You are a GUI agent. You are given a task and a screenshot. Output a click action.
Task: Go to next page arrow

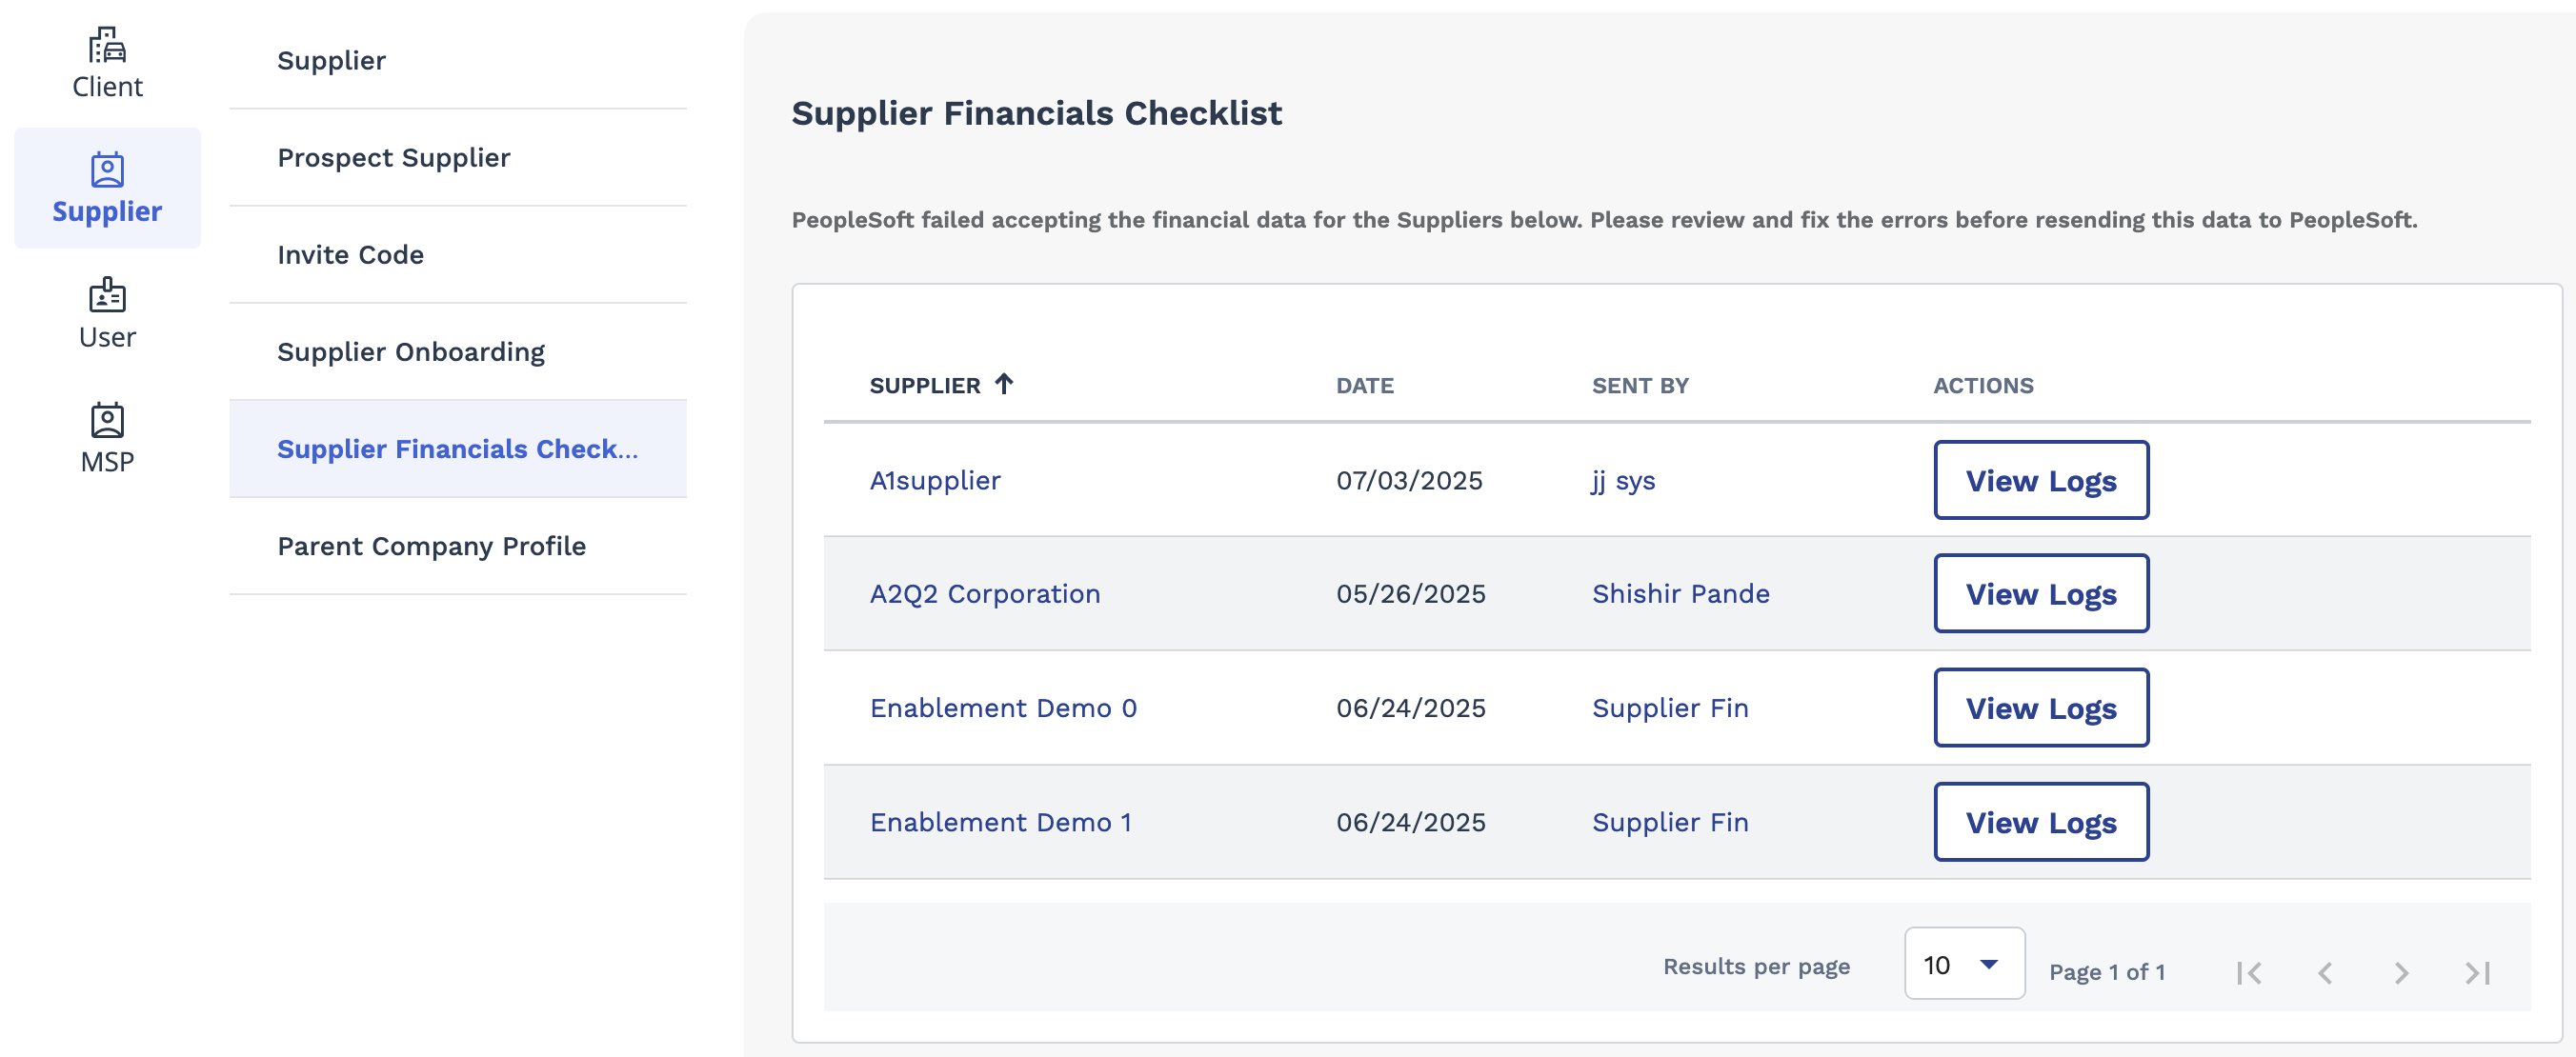[x=2401, y=972]
